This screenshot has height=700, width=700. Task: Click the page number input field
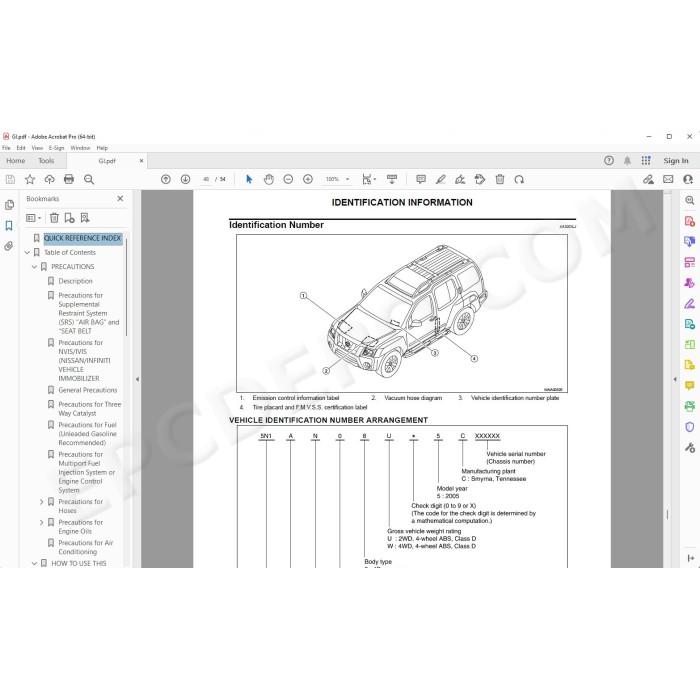[206, 179]
